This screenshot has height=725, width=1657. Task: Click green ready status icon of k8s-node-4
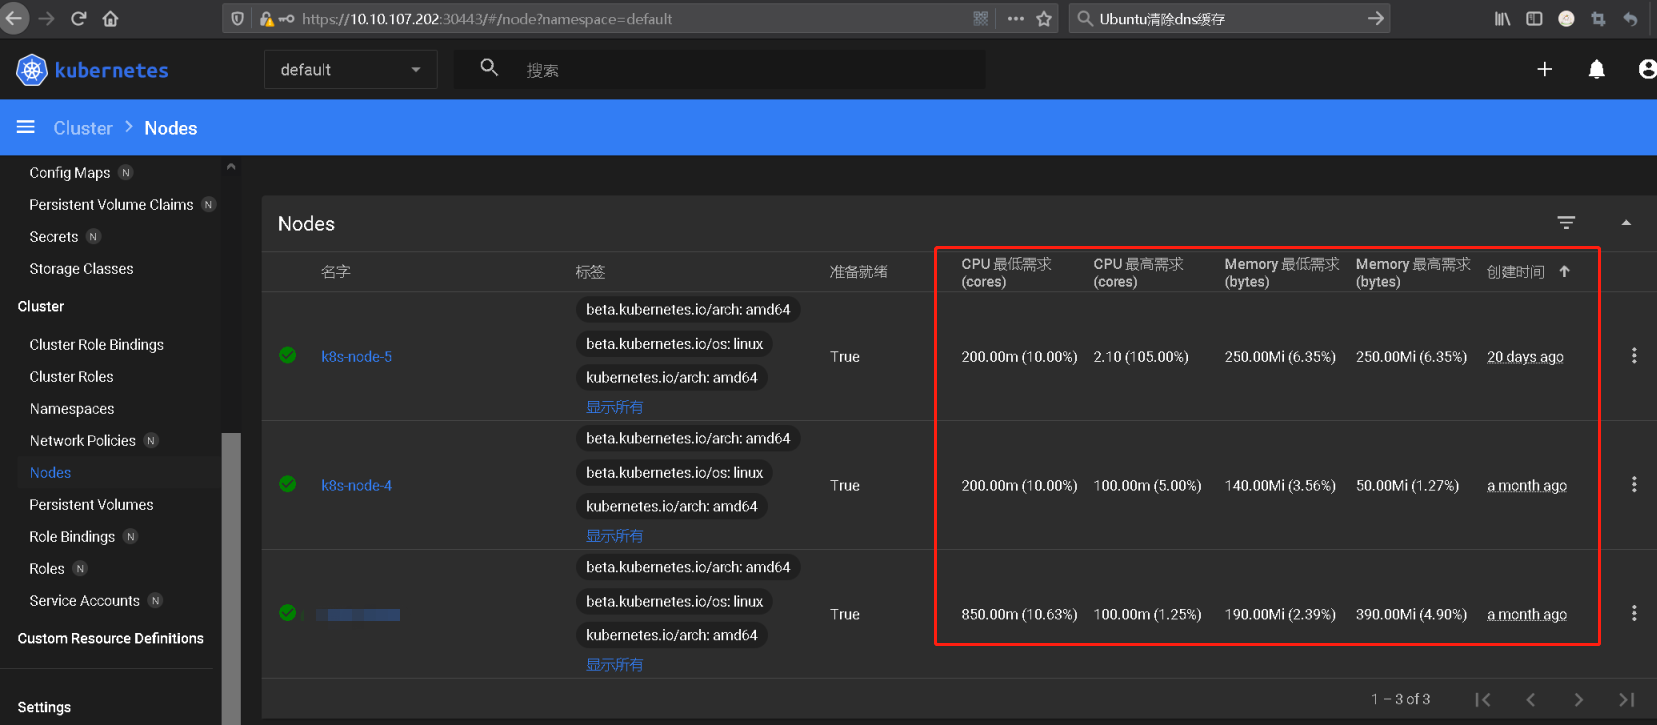pyautogui.click(x=288, y=484)
